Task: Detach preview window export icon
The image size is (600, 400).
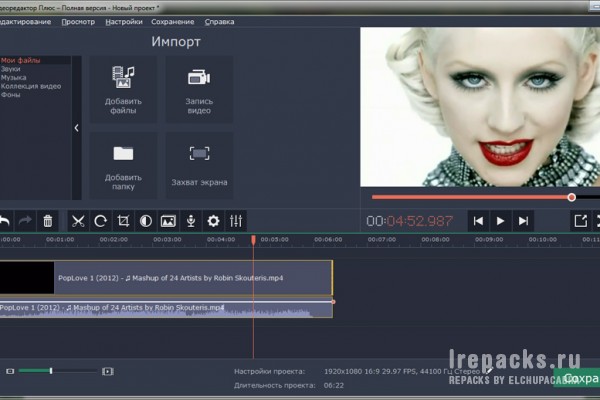Action: click(x=580, y=221)
